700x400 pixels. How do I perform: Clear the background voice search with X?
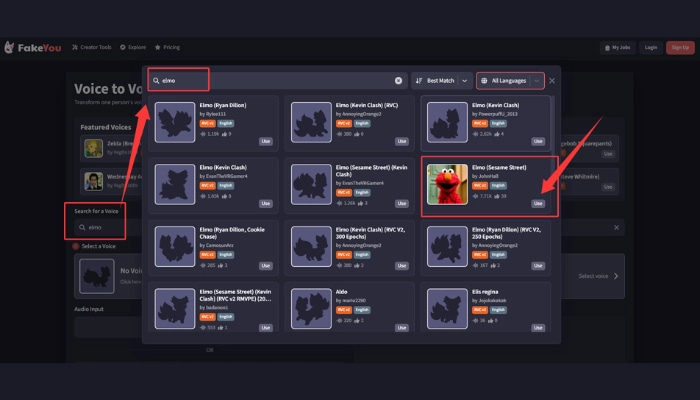tap(617, 227)
